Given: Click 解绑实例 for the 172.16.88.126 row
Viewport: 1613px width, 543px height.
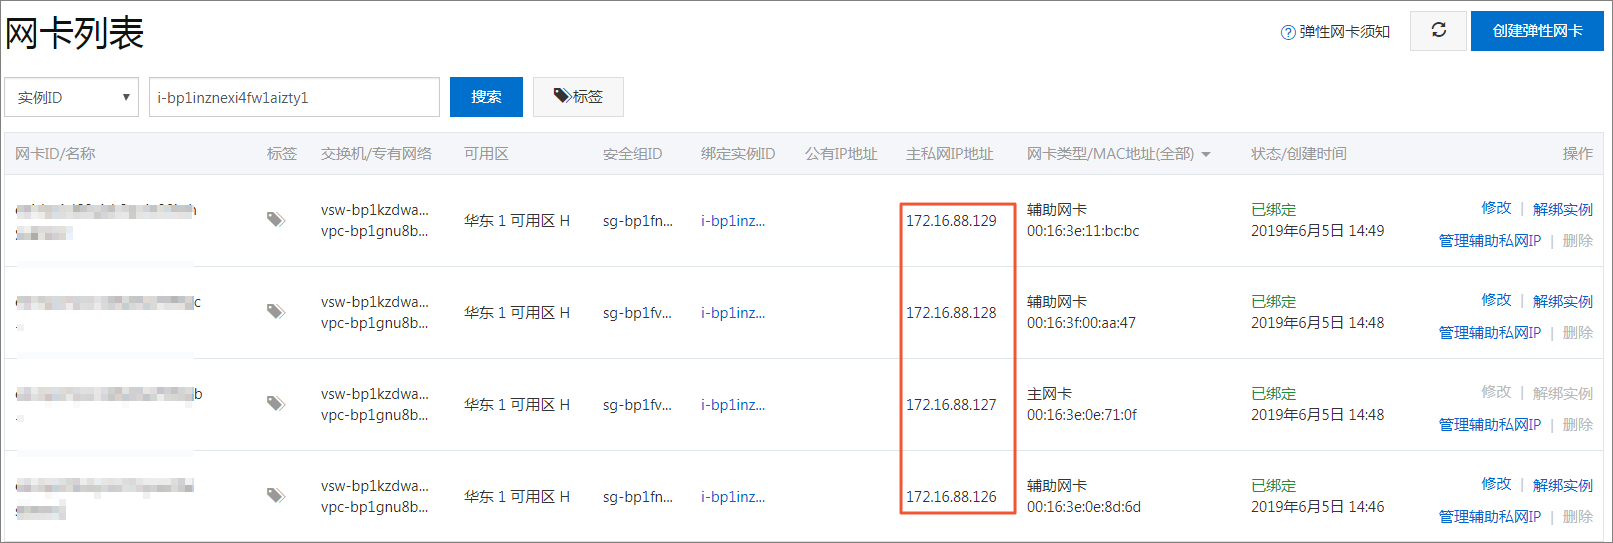Looking at the screenshot, I should coord(1563,485).
